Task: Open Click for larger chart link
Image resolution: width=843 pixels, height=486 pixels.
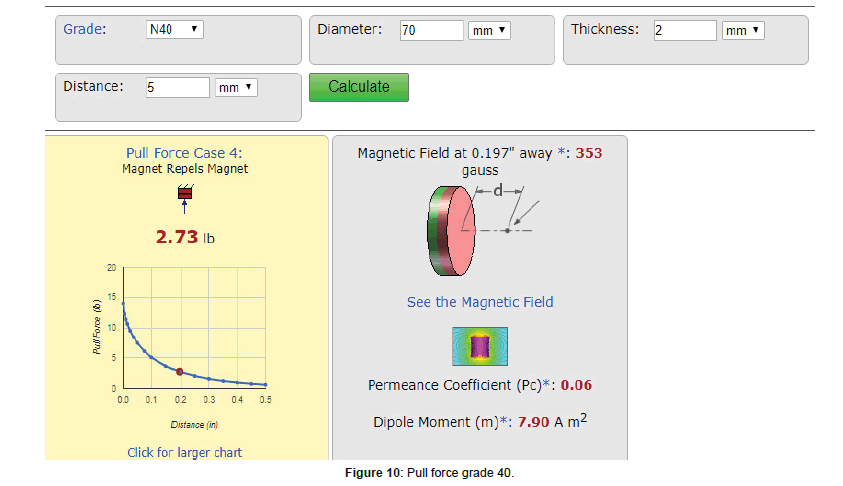Action: 184,452
